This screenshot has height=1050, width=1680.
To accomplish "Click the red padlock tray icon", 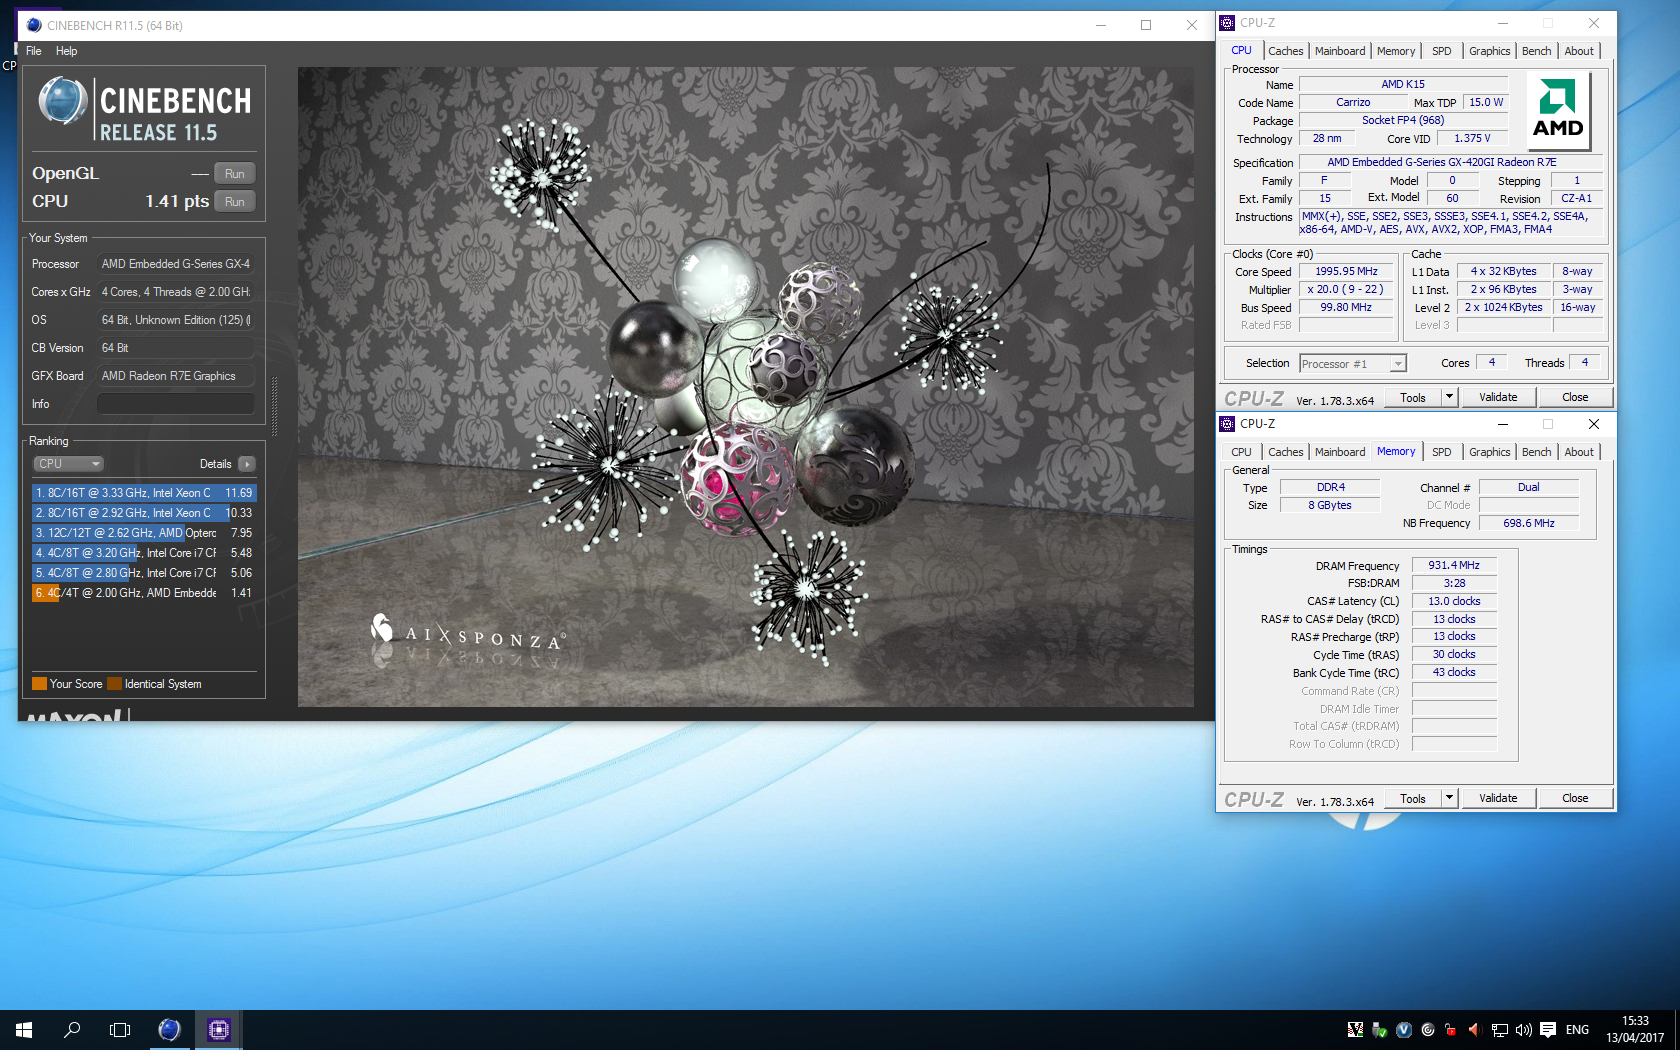I will [x=1450, y=1030].
